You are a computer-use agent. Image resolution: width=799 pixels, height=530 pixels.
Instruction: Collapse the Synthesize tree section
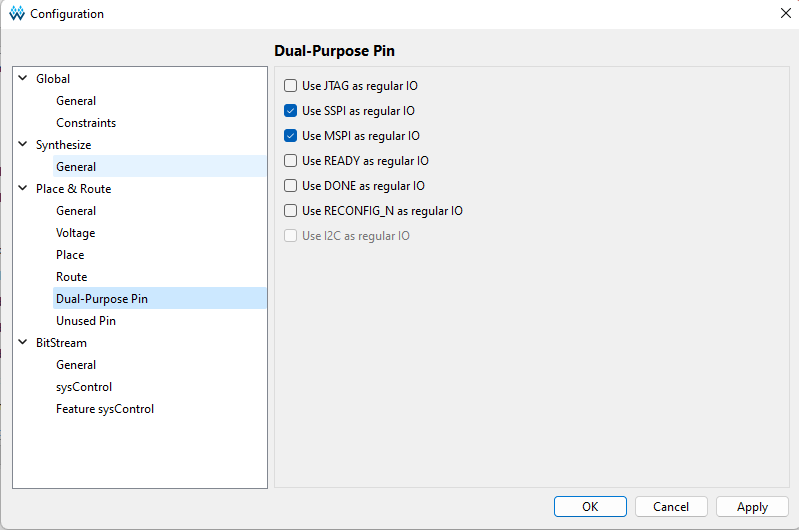(23, 144)
